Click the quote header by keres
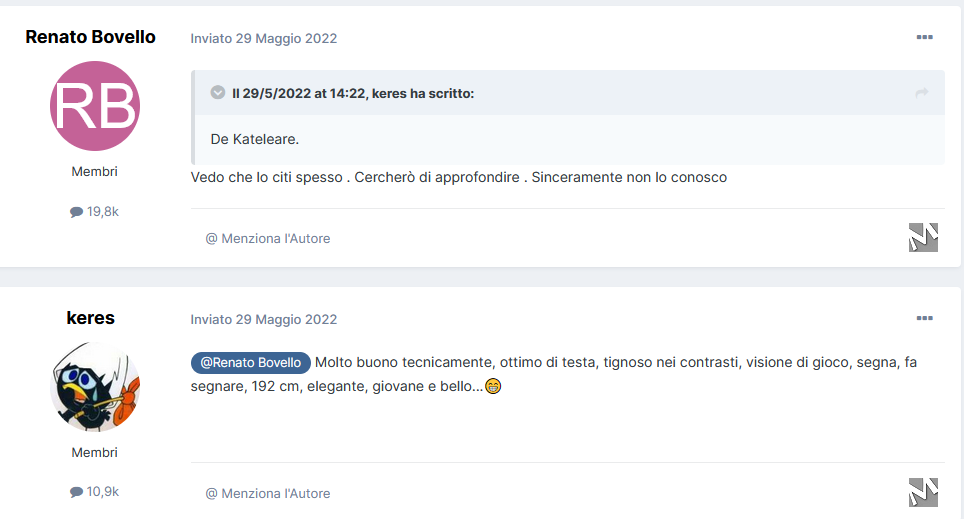This screenshot has width=964, height=519. (353, 93)
